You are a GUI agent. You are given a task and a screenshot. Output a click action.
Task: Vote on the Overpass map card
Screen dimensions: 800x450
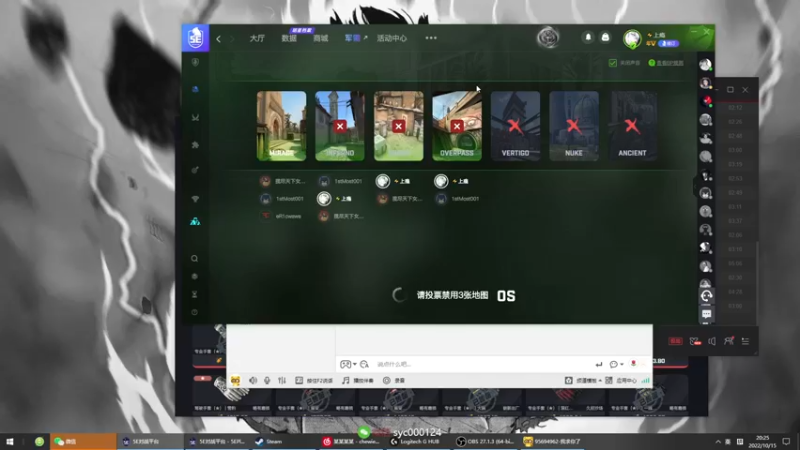457,126
